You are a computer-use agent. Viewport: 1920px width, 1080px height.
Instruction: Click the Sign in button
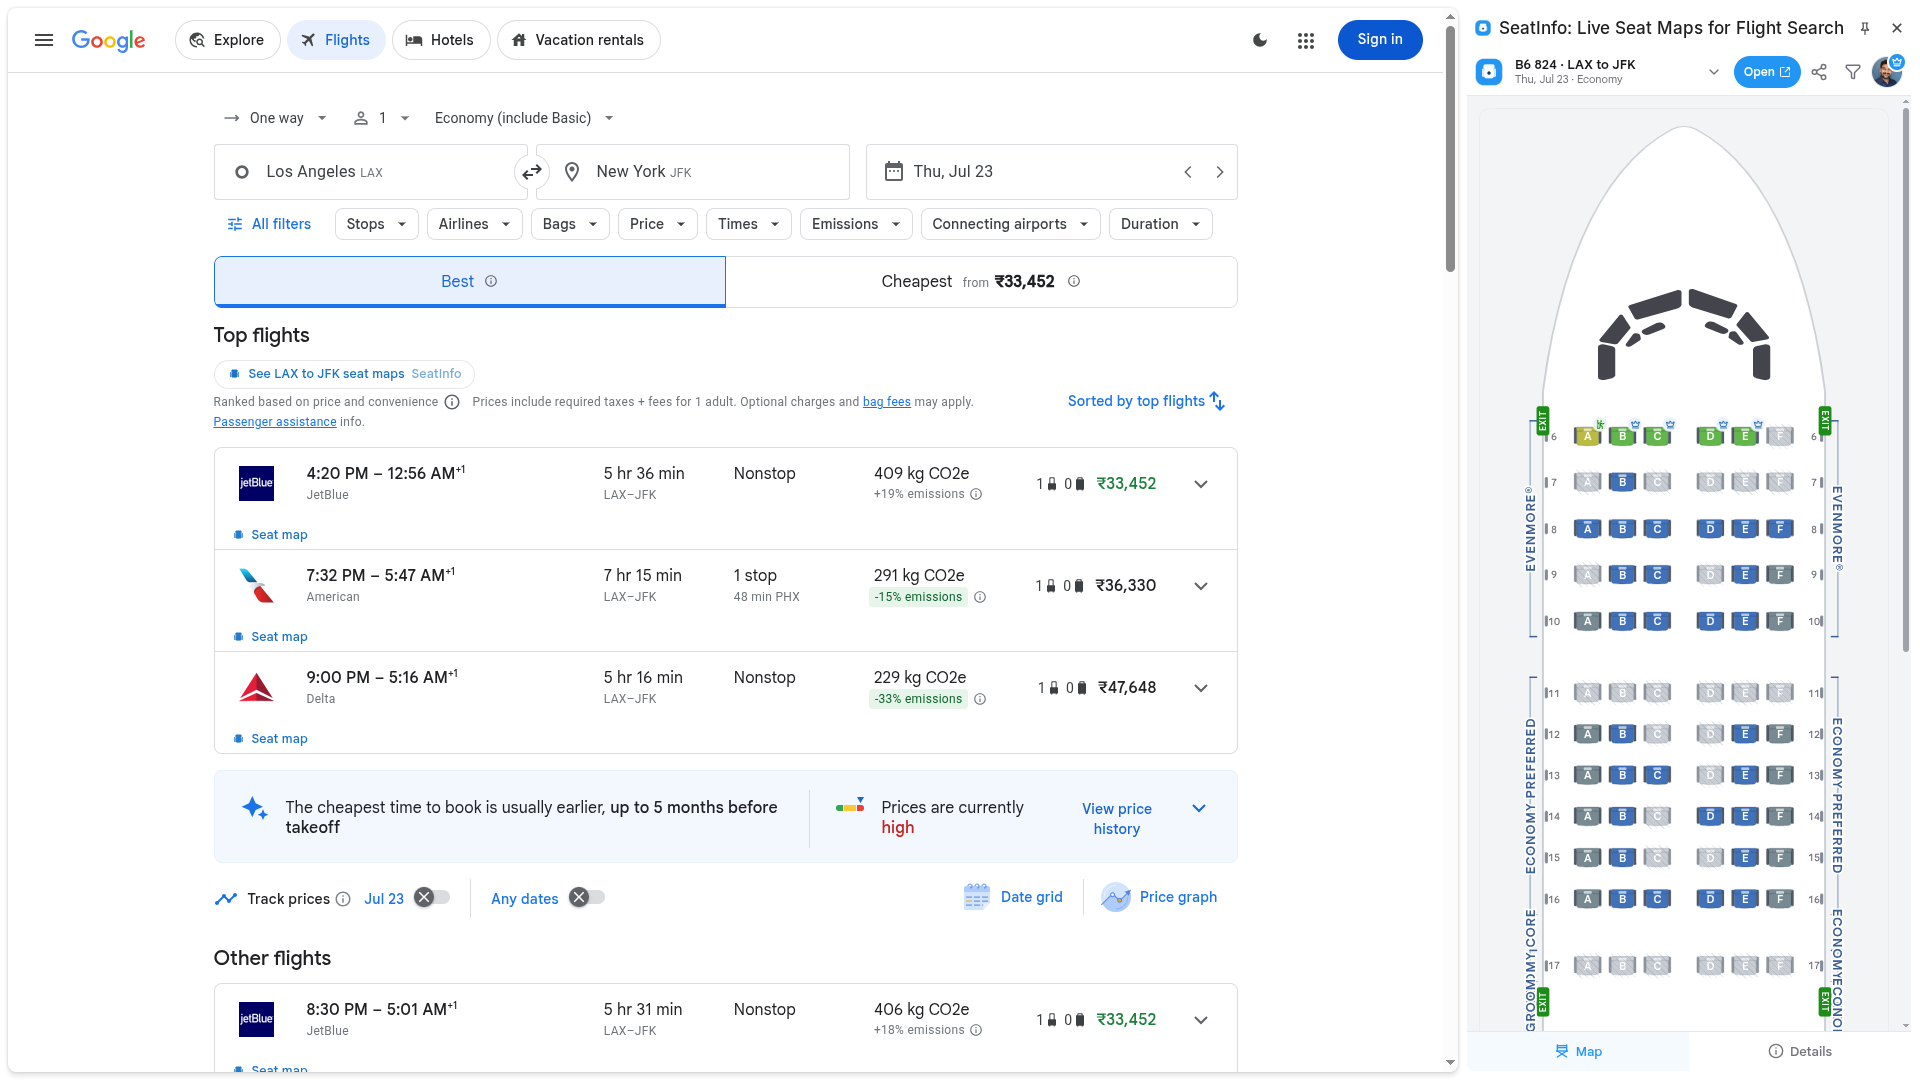pos(1380,40)
